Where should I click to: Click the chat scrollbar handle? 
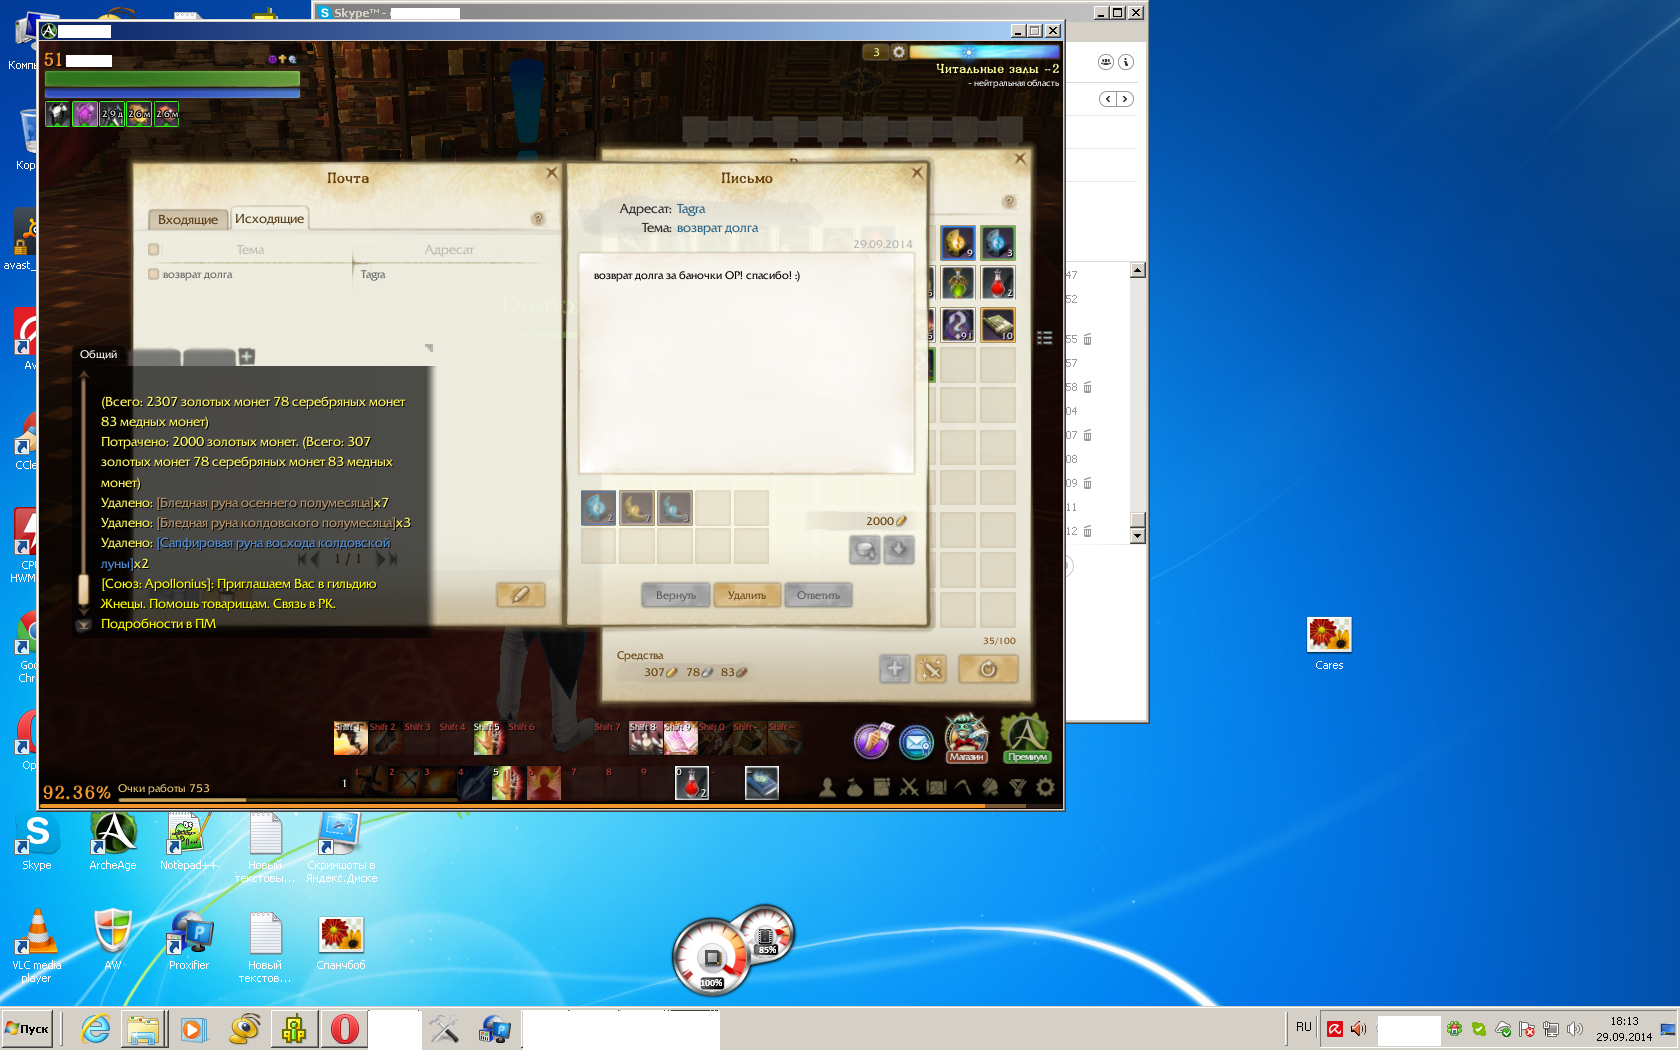(84, 590)
